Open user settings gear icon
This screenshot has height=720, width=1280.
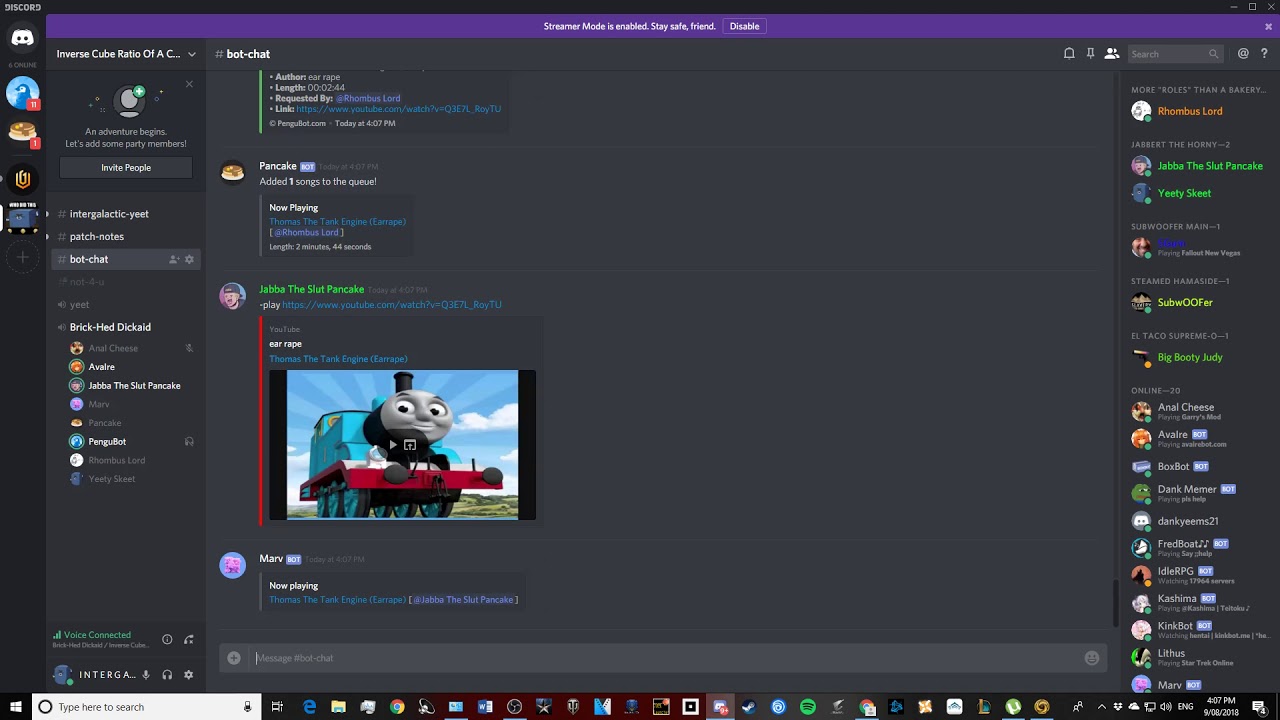(x=188, y=675)
